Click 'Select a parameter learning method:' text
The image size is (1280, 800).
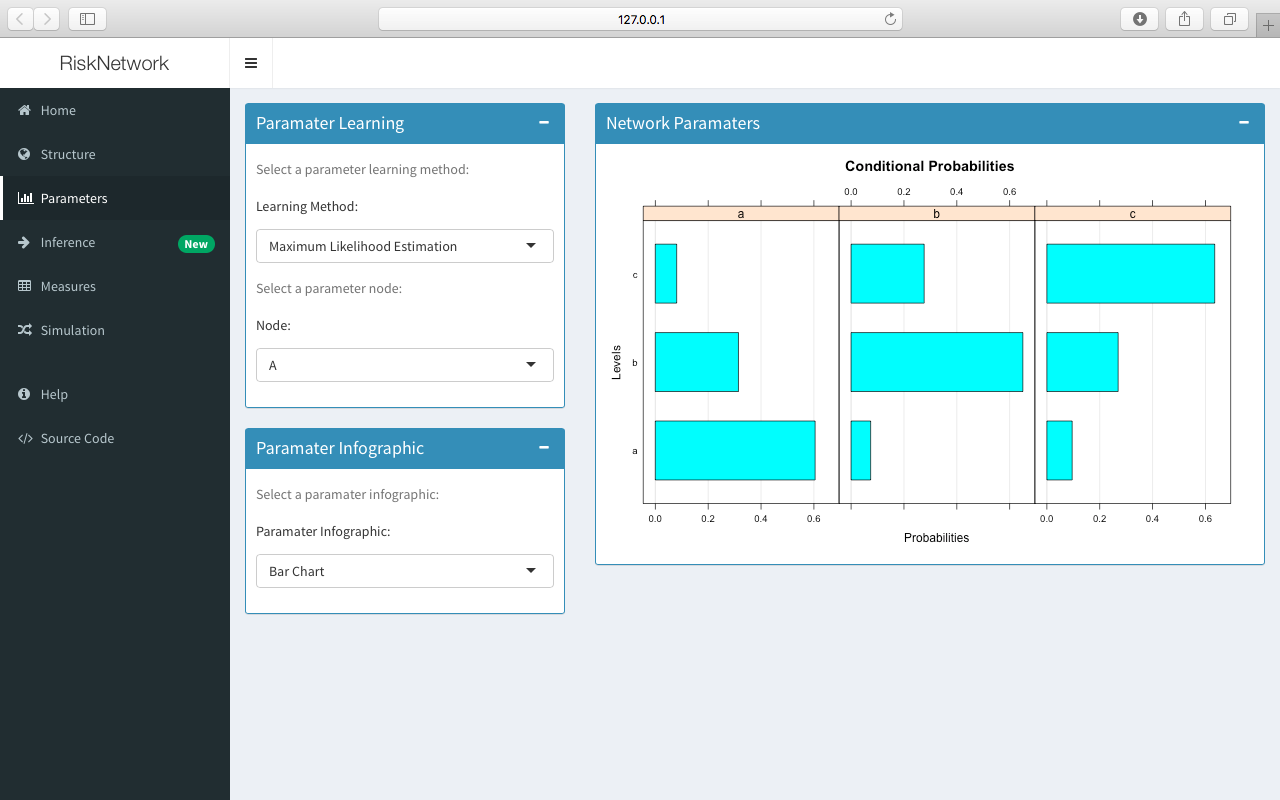(362, 169)
